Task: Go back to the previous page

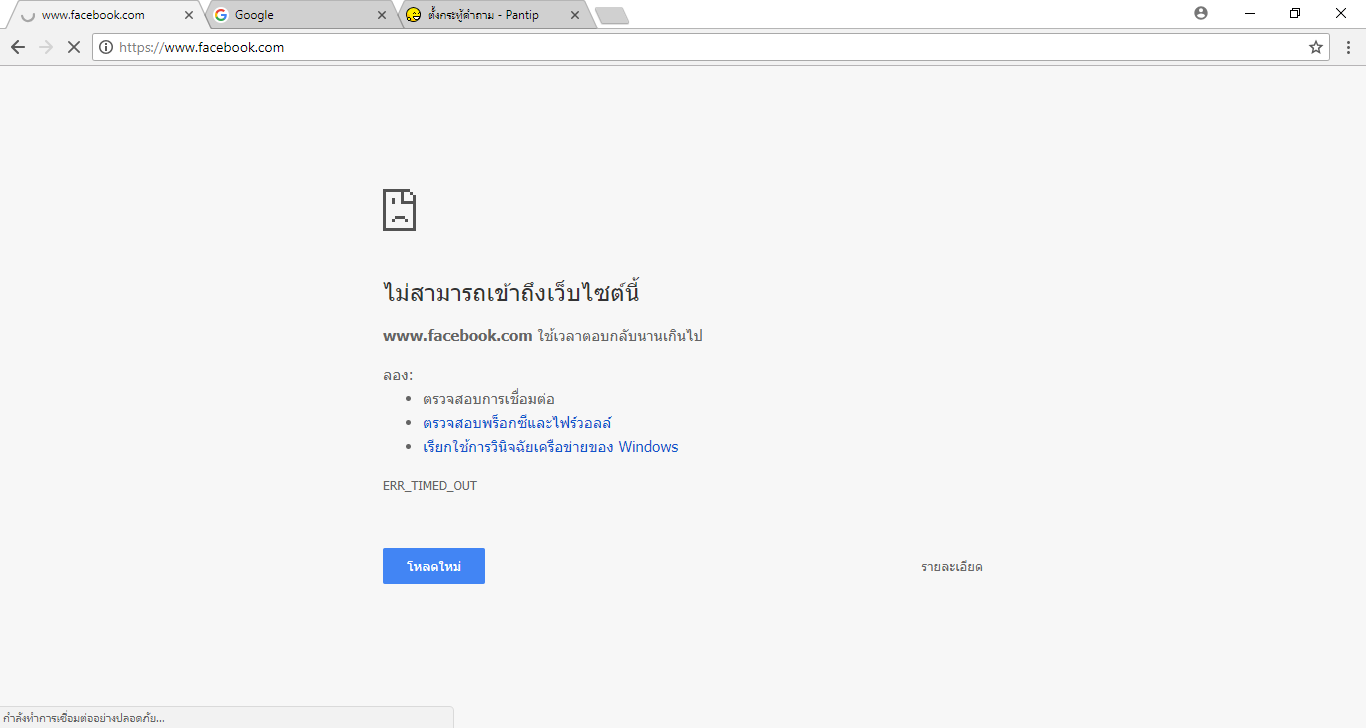Action: [x=18, y=47]
